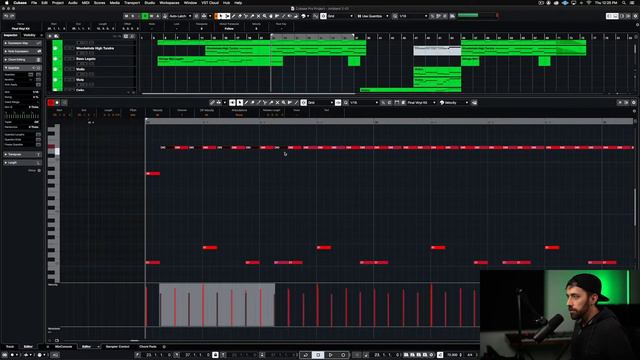The height and width of the screenshot is (360, 640).
Task: Open the Velocity controller lane dropdown
Action: [454, 102]
